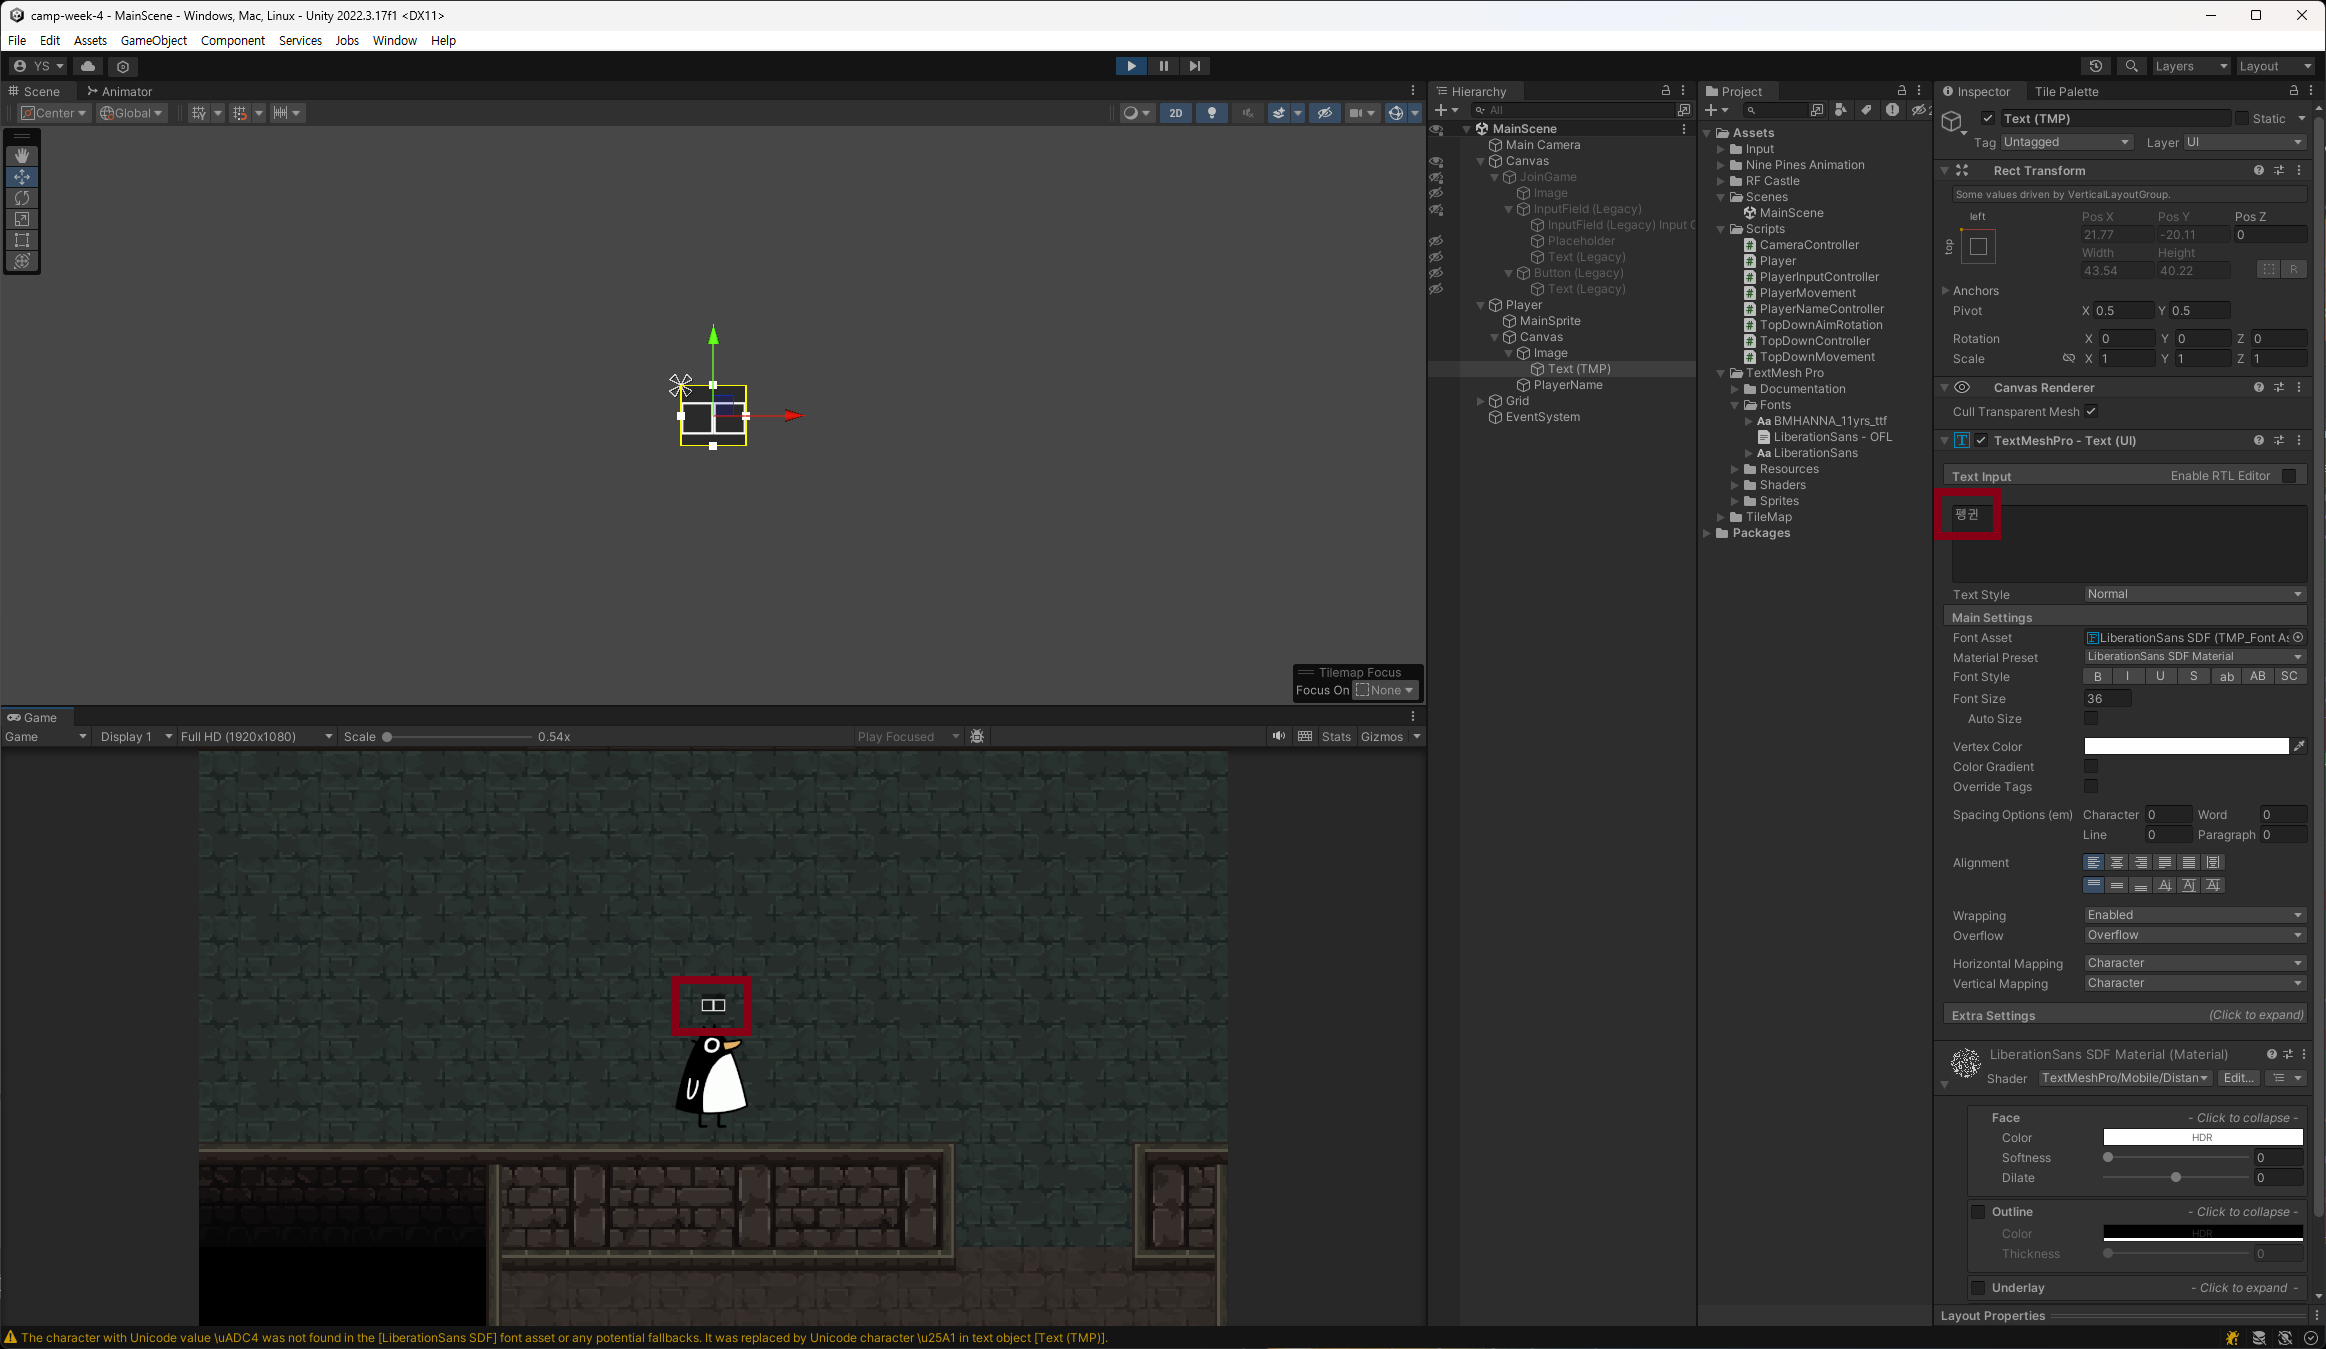2326x1349 pixels.
Task: Open the global search magnifier icon
Action: (x=2132, y=66)
